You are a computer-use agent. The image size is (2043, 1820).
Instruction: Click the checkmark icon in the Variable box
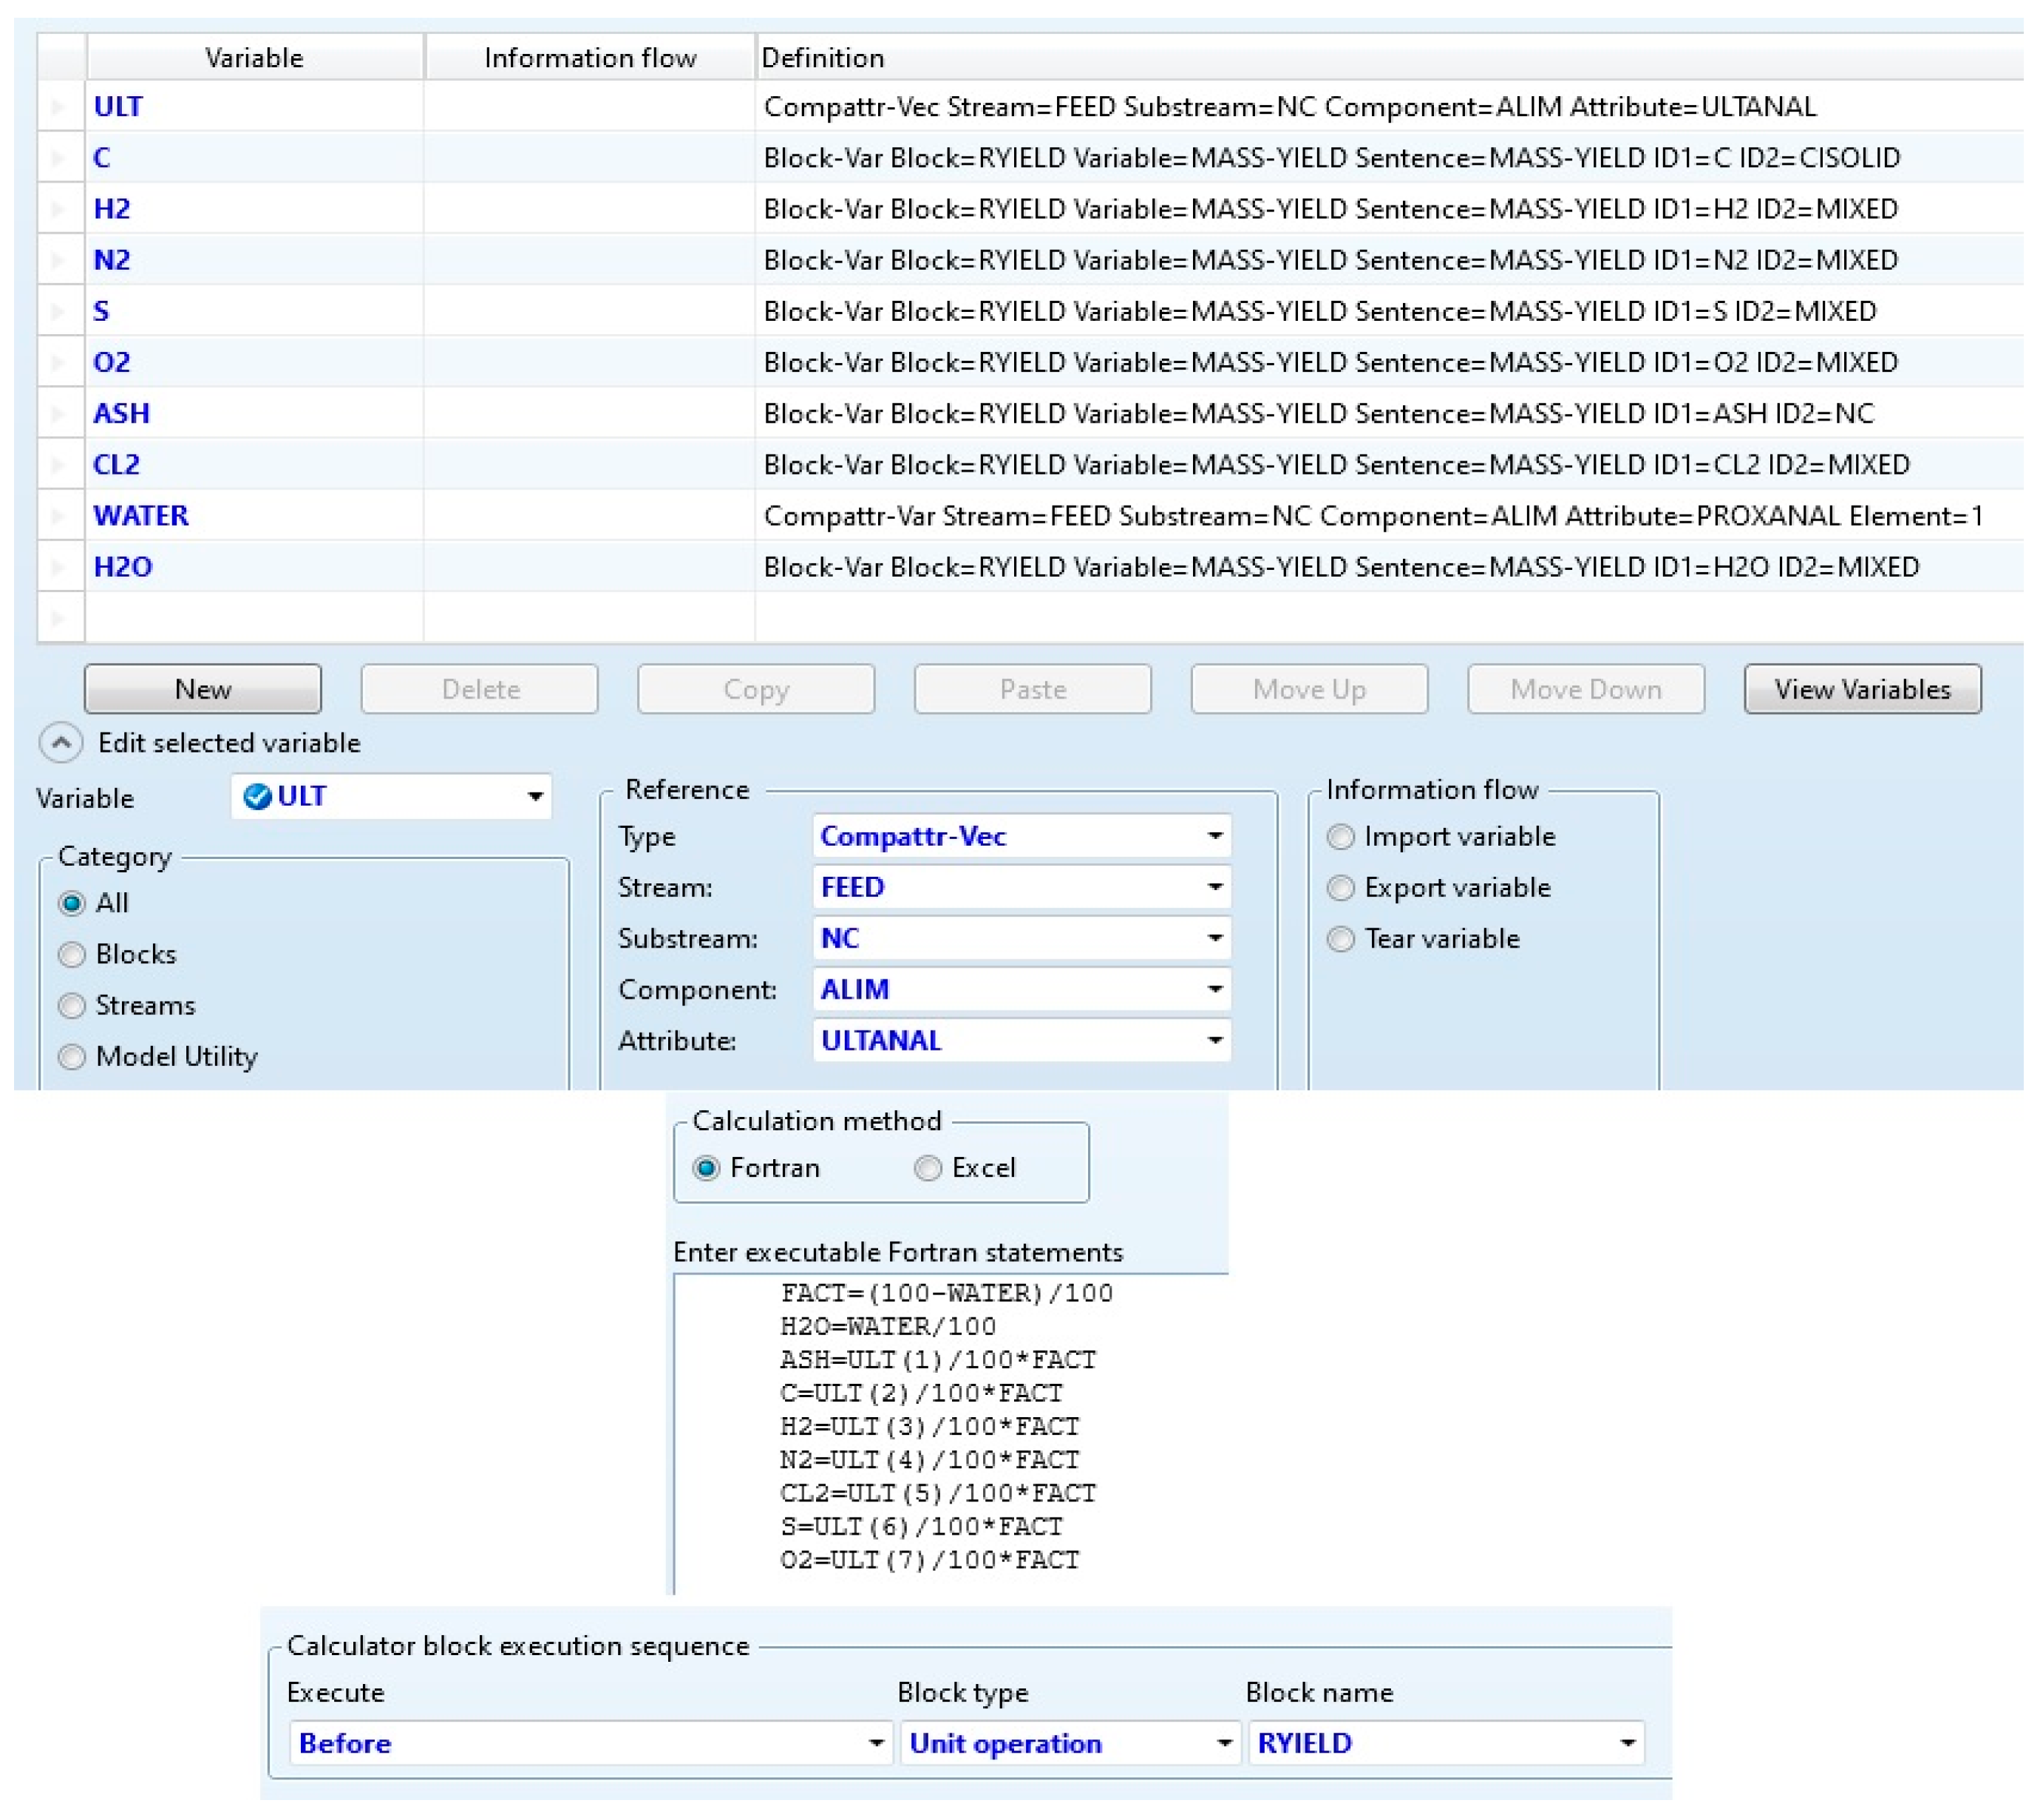pos(257,797)
